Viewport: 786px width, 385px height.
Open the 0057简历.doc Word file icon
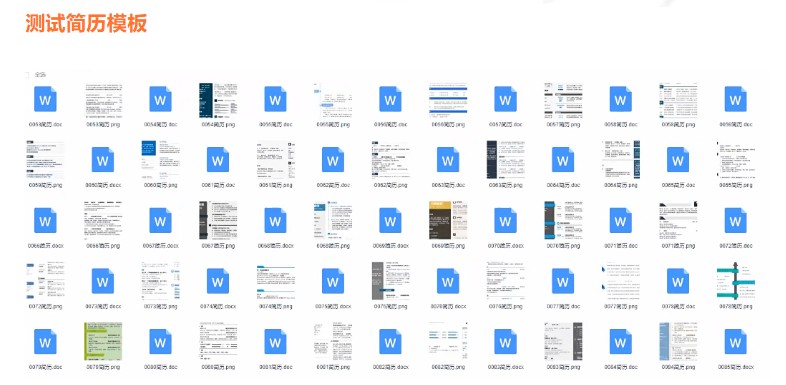pos(505,99)
